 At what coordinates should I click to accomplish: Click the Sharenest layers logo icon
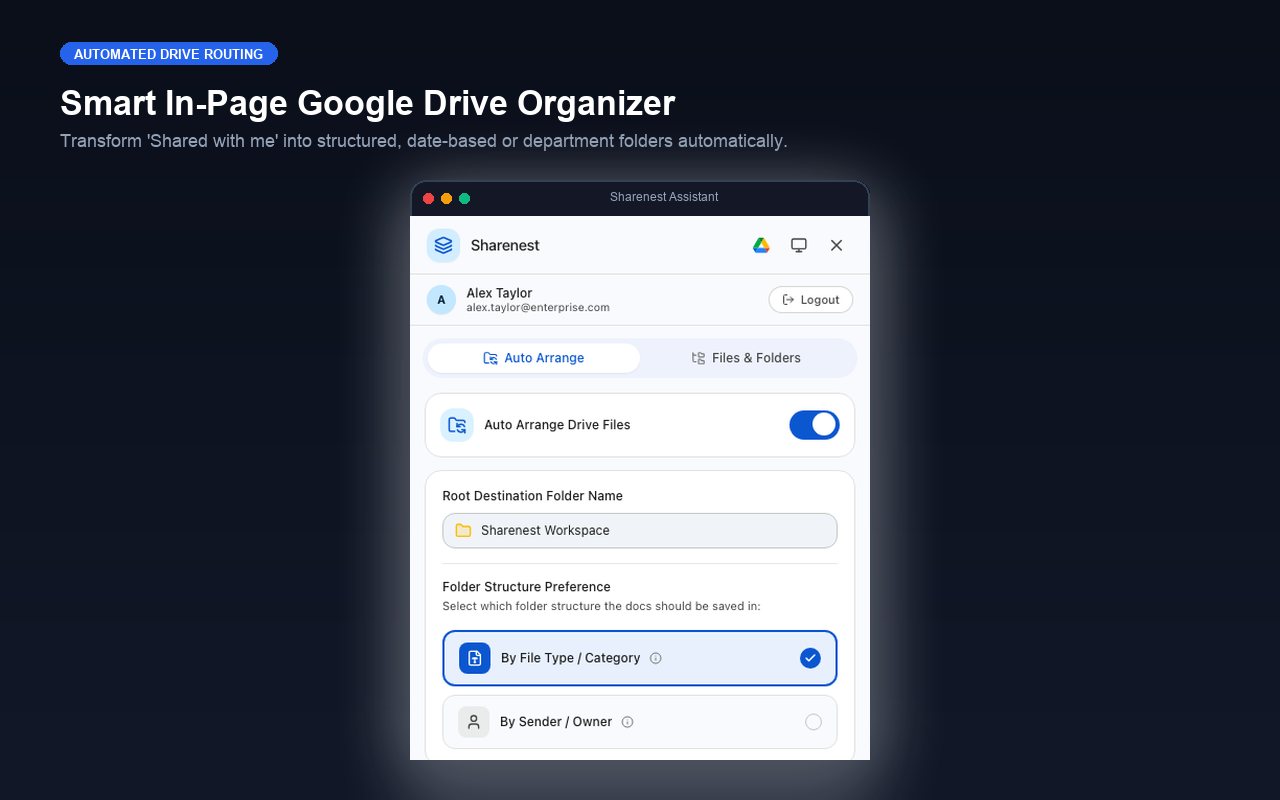(443, 245)
